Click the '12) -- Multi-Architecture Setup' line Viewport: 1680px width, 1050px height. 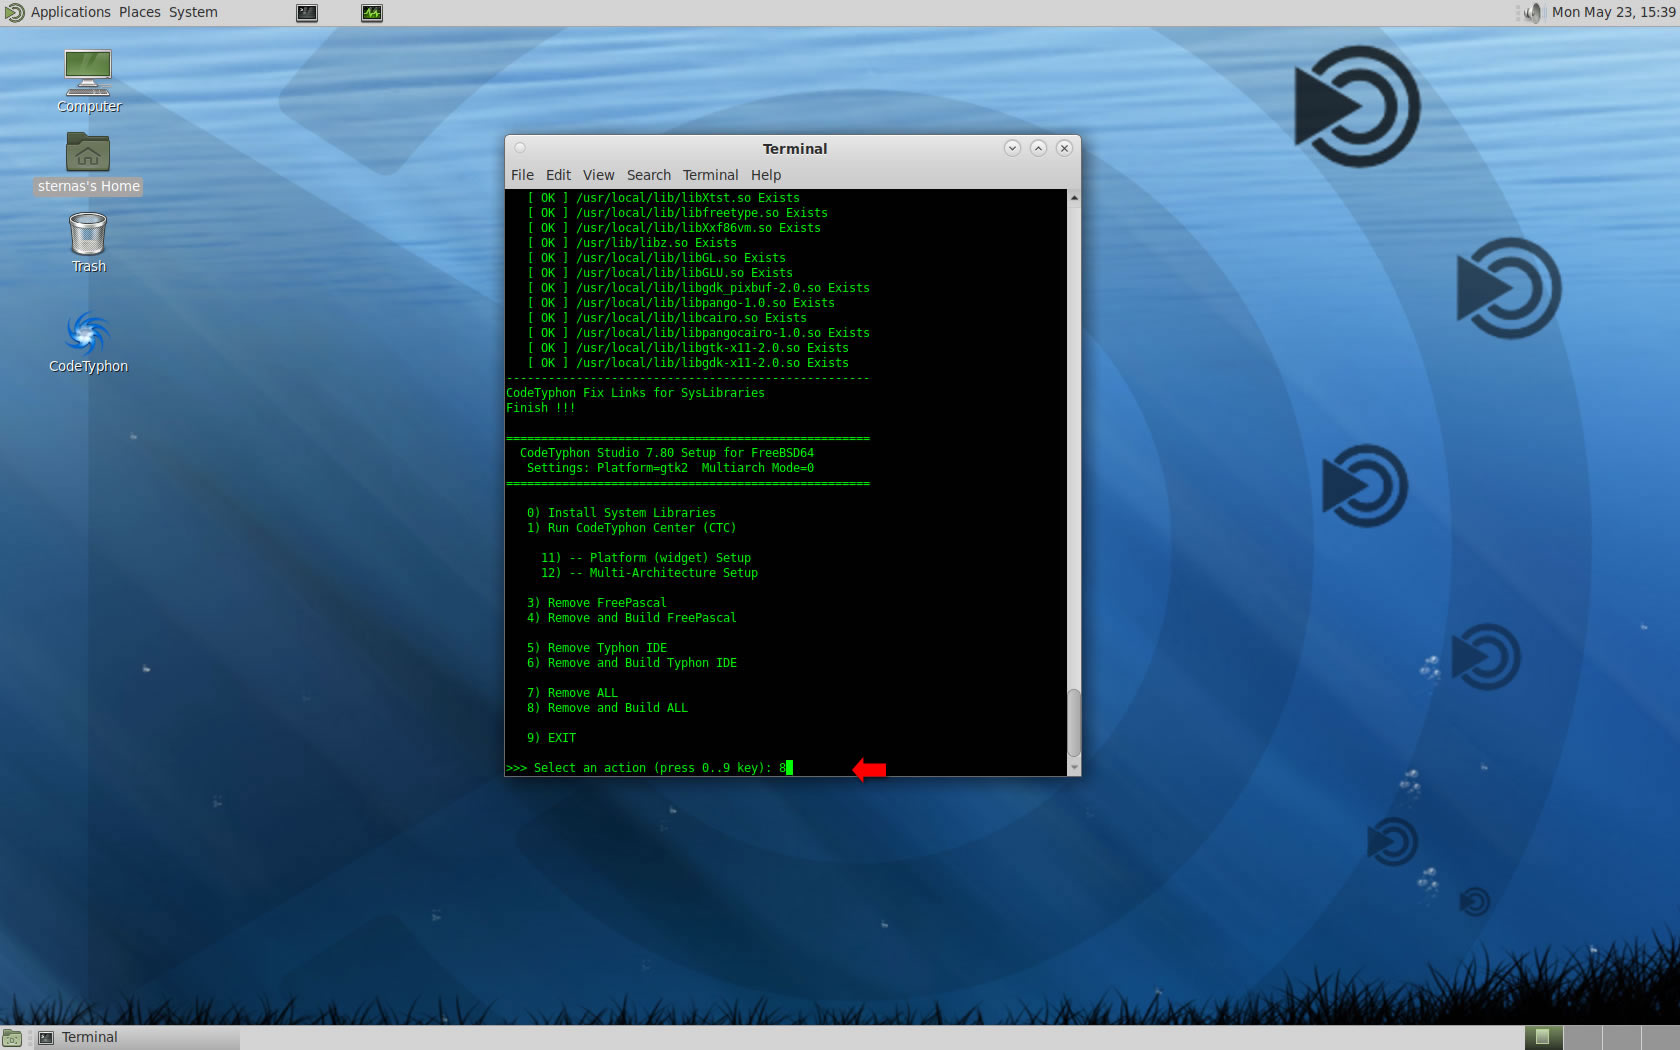(649, 573)
